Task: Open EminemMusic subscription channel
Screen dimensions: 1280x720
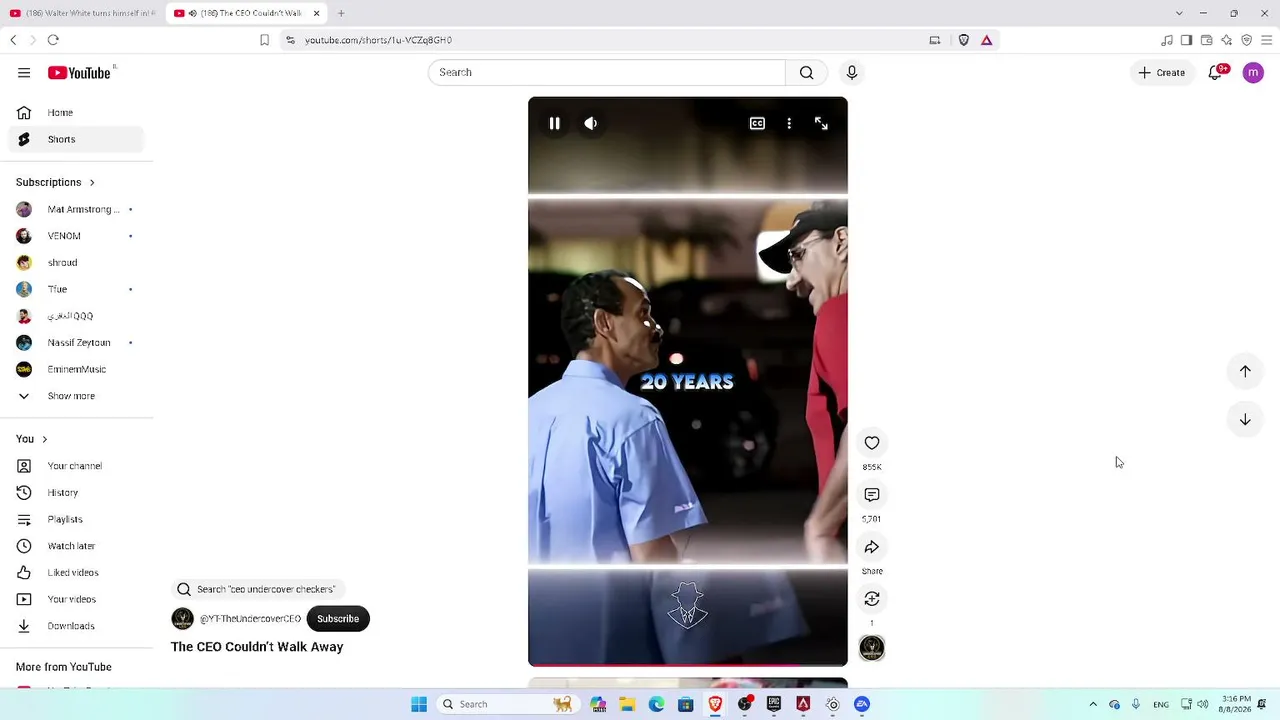Action: pyautogui.click(x=76, y=369)
